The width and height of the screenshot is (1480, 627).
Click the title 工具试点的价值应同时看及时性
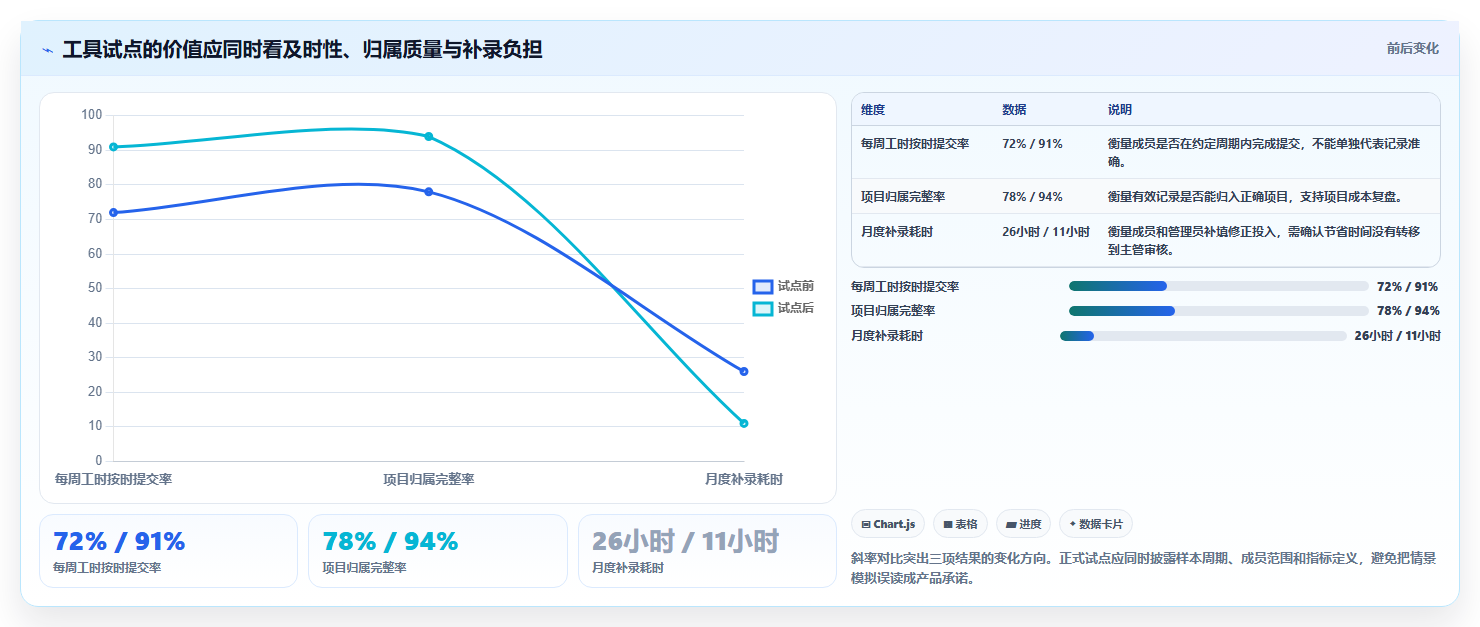pyautogui.click(x=302, y=49)
